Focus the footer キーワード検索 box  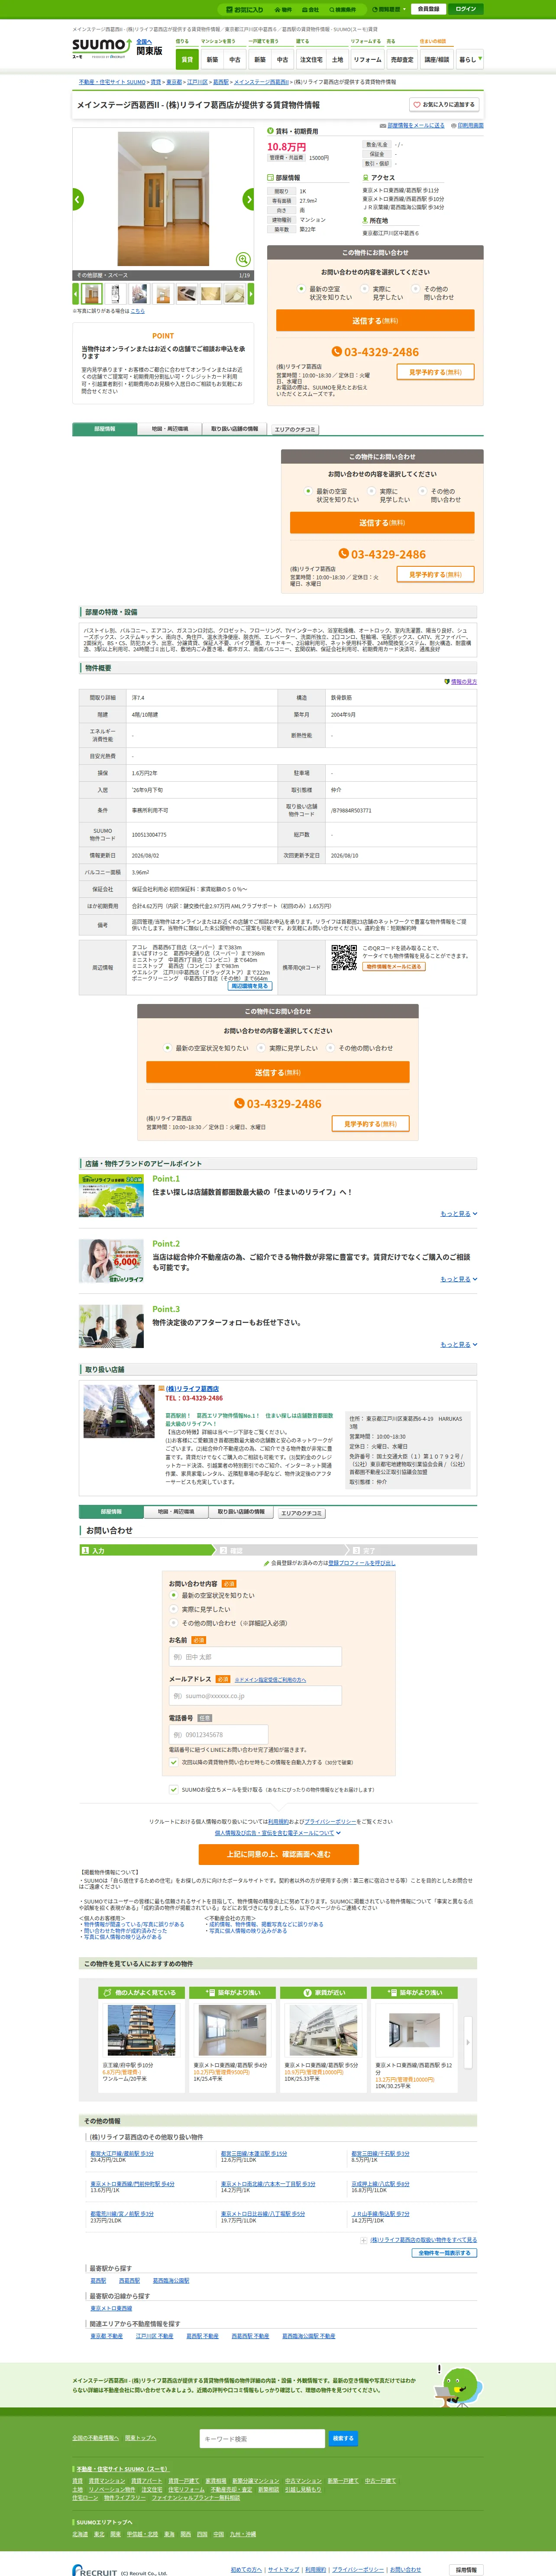pos(262,2439)
